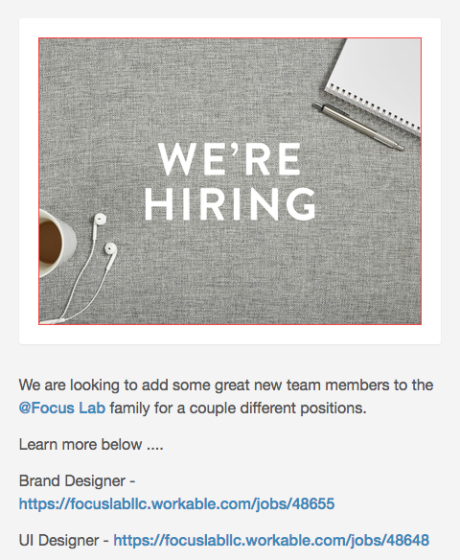Click the "family for a couple different positions" text
The image size is (460, 560).
coord(238,408)
